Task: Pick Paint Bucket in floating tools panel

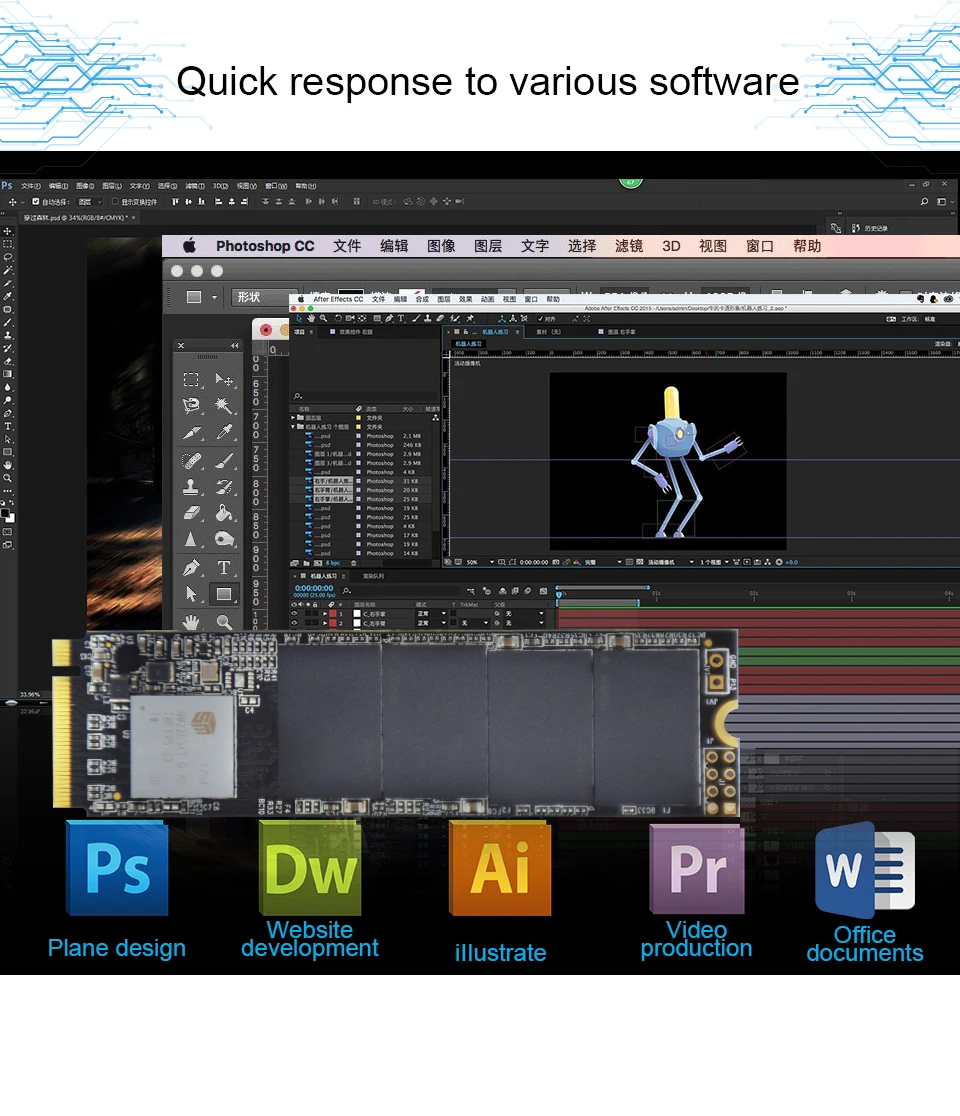Action: (x=223, y=513)
